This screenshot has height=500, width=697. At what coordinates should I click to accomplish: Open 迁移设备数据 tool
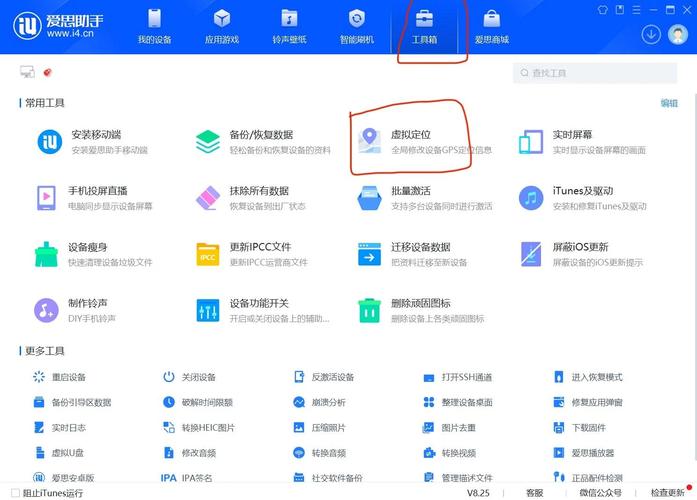point(413,254)
